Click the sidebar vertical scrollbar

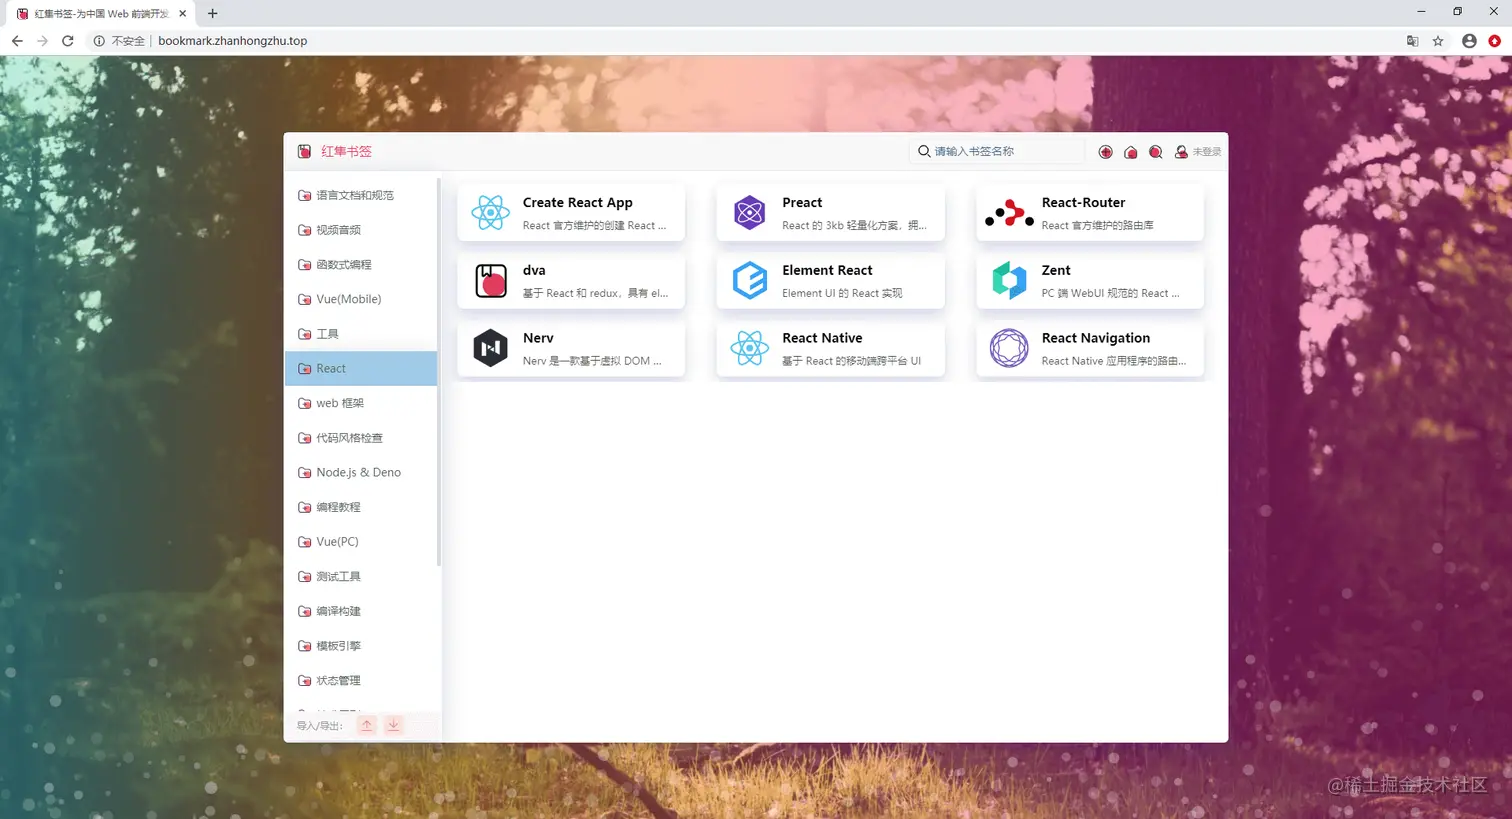click(x=439, y=372)
